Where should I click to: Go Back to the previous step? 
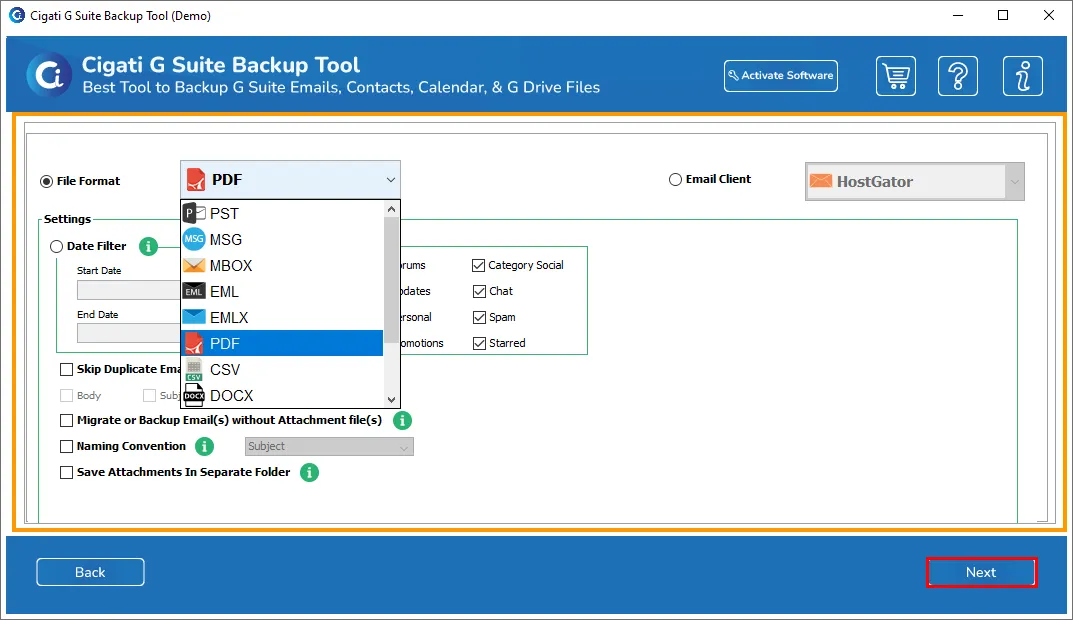[x=90, y=572]
